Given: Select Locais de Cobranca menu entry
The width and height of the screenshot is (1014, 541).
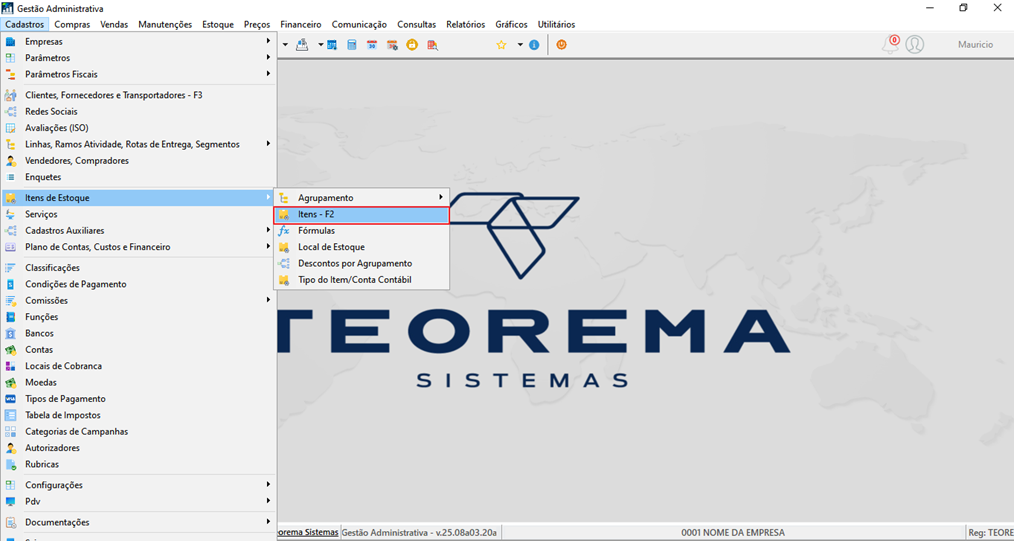Looking at the screenshot, I should [138, 366].
